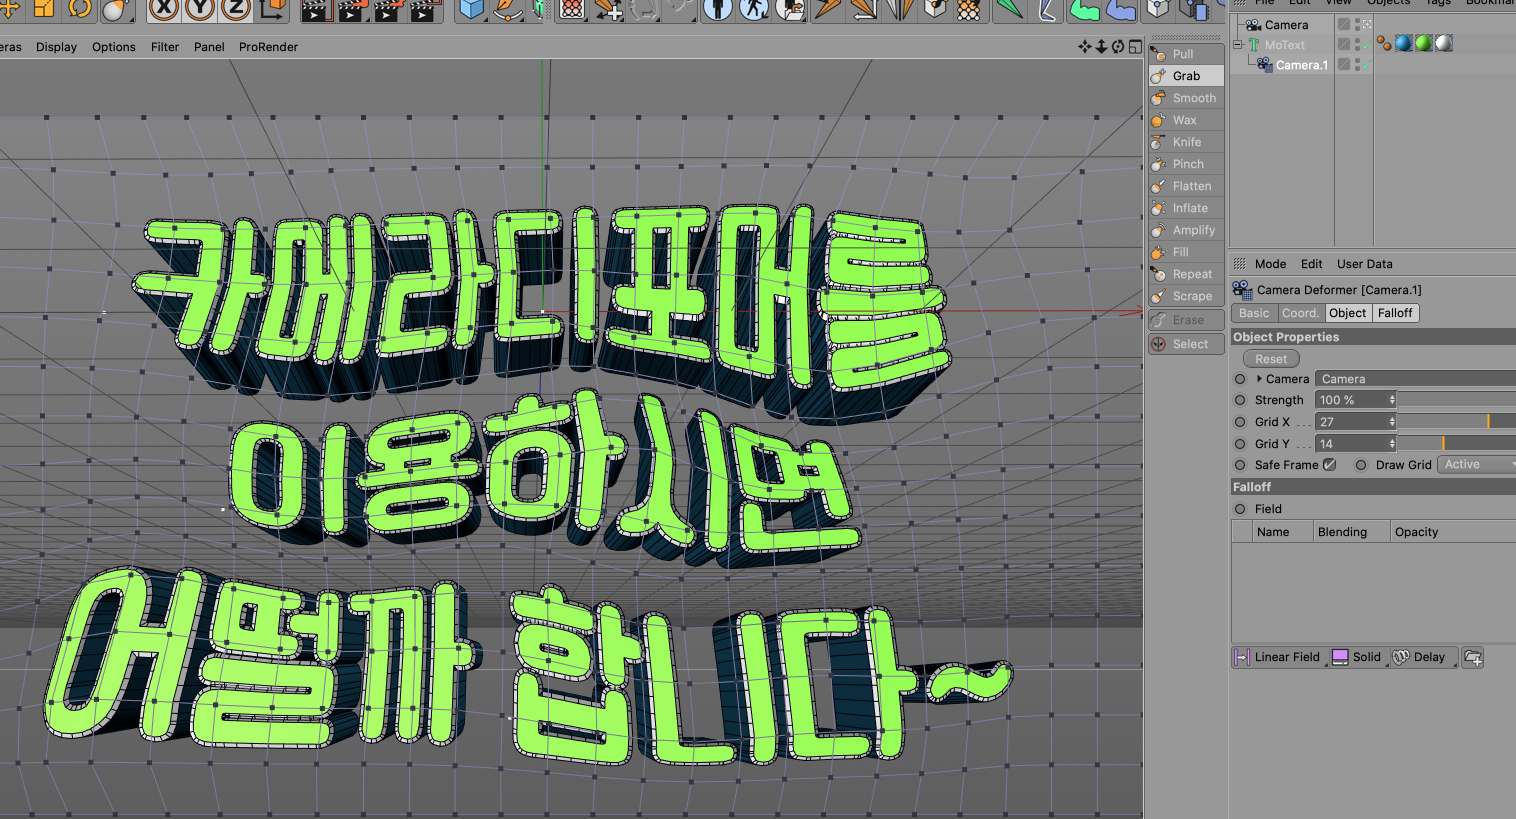Click the Strength value stepper arrows

point(1392,400)
